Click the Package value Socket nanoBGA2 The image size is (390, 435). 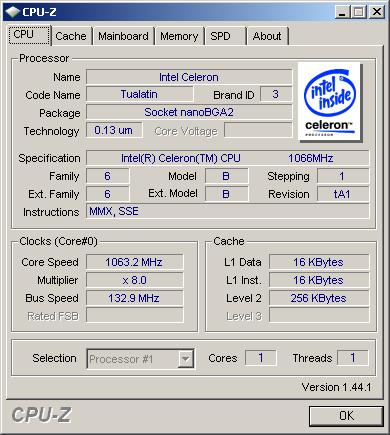coord(189,112)
